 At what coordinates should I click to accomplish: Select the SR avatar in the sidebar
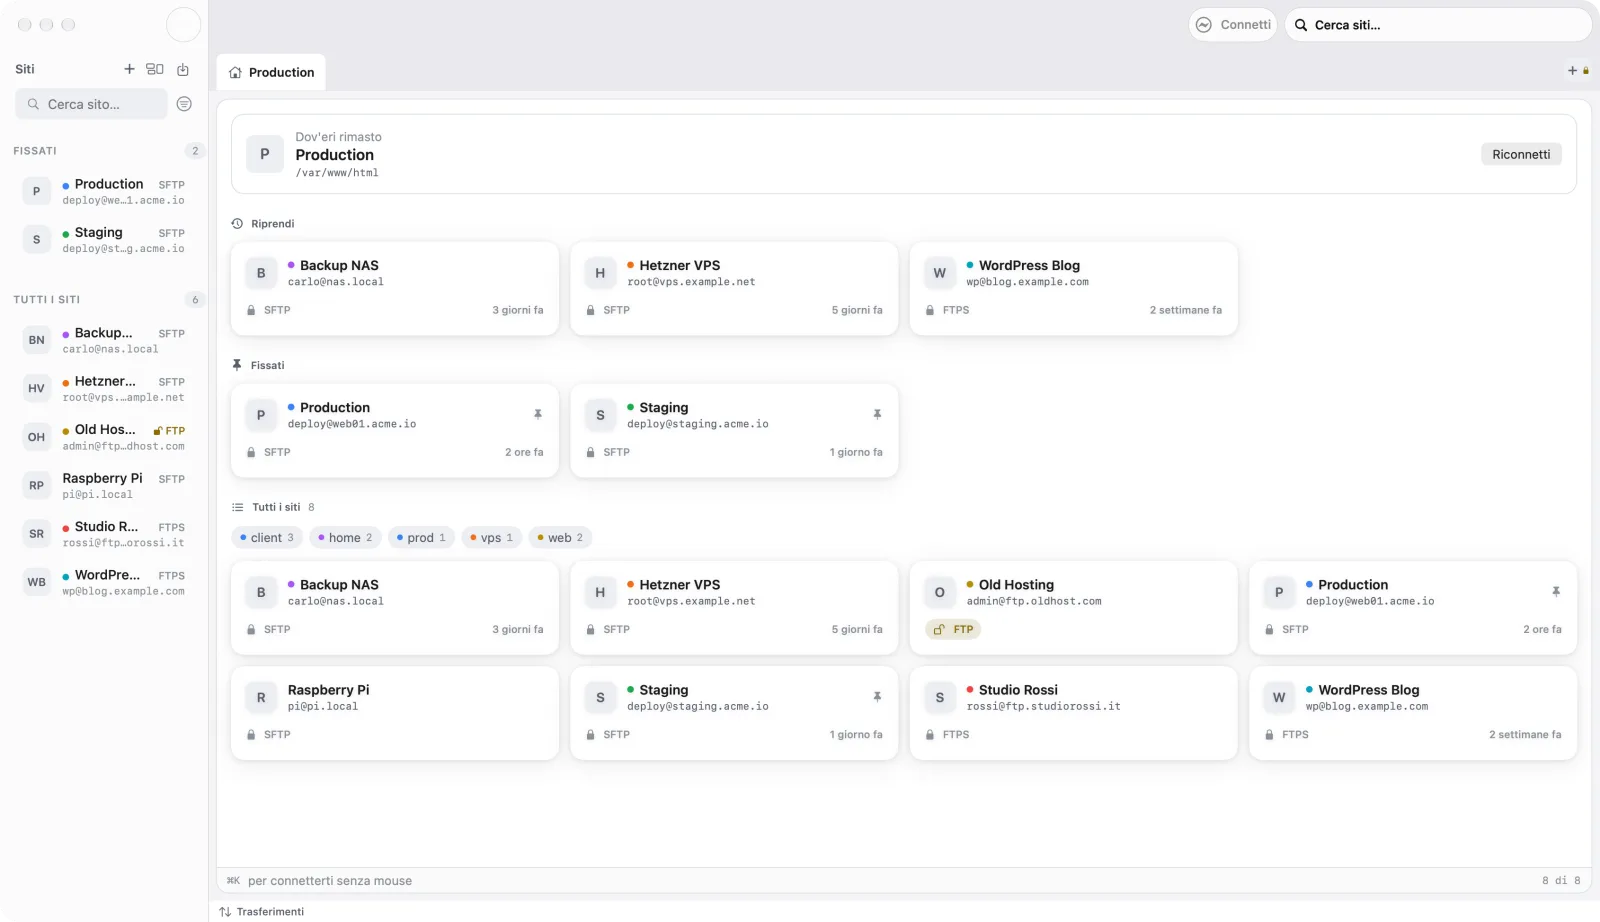(x=37, y=534)
